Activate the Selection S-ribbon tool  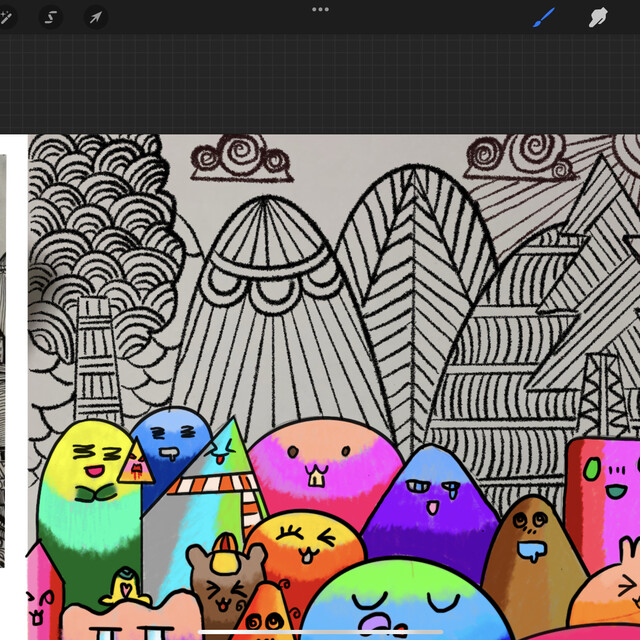click(x=51, y=18)
